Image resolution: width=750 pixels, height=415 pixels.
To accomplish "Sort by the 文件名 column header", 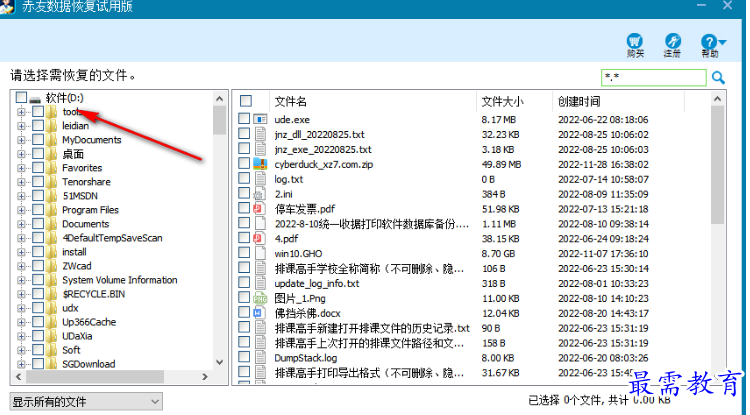I will [290, 101].
